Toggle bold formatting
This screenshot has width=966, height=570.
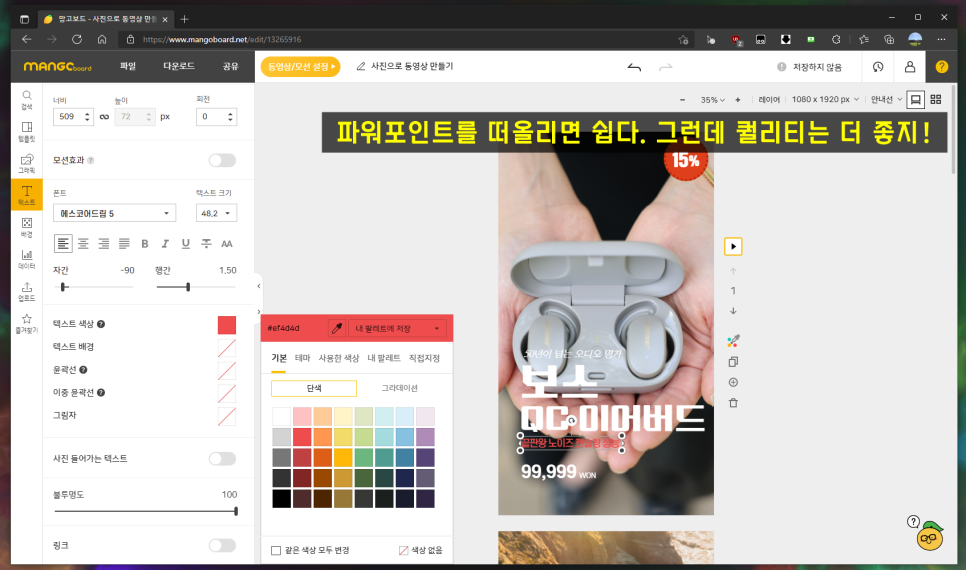pyautogui.click(x=145, y=243)
